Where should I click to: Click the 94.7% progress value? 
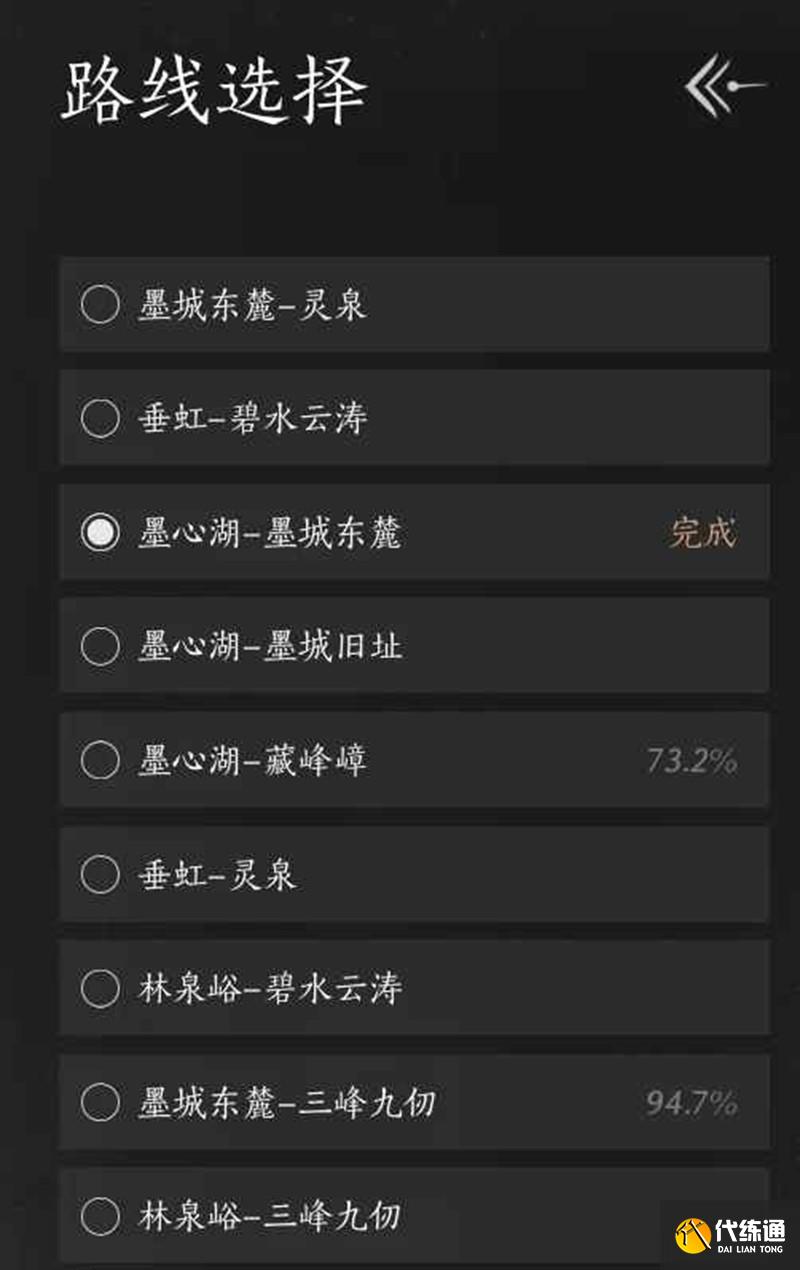[x=691, y=1103]
